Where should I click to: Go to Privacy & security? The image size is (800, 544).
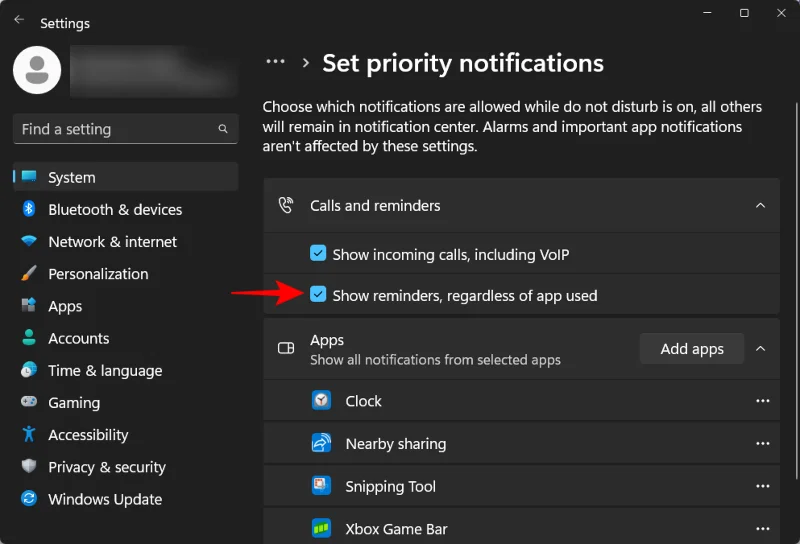click(126, 466)
